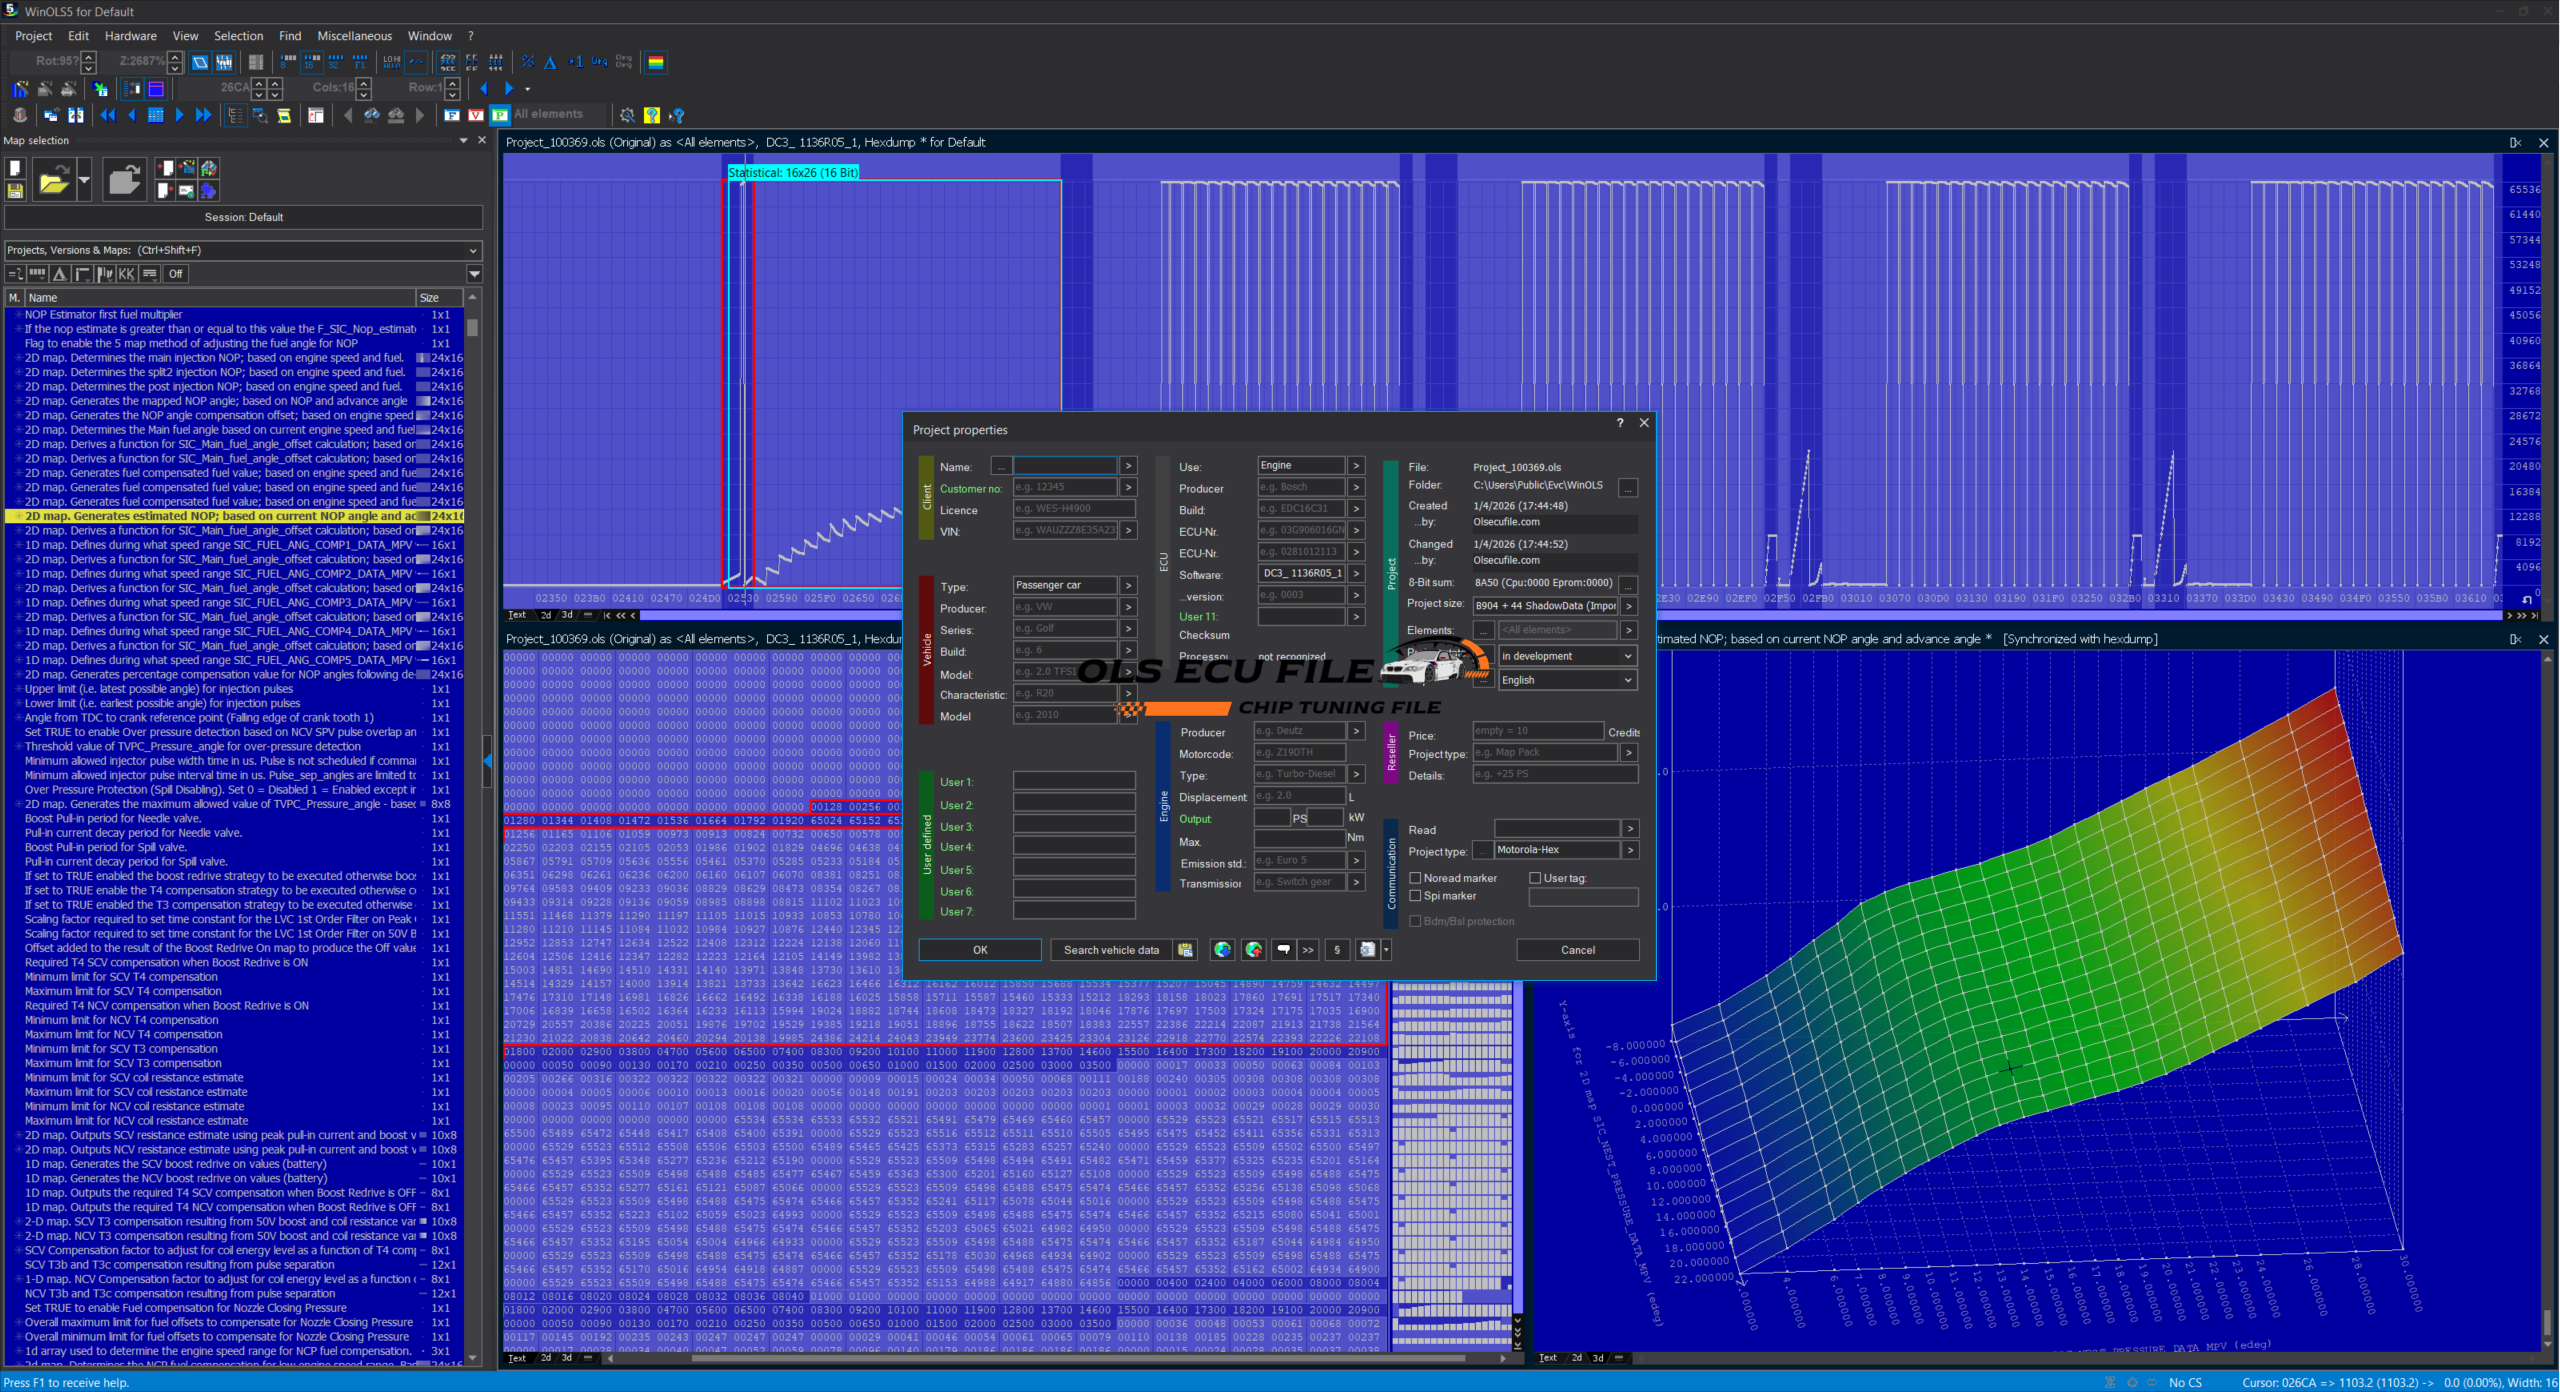Click the delta triangle difference icon
The width and height of the screenshot is (2560, 1392).
click(x=551, y=62)
